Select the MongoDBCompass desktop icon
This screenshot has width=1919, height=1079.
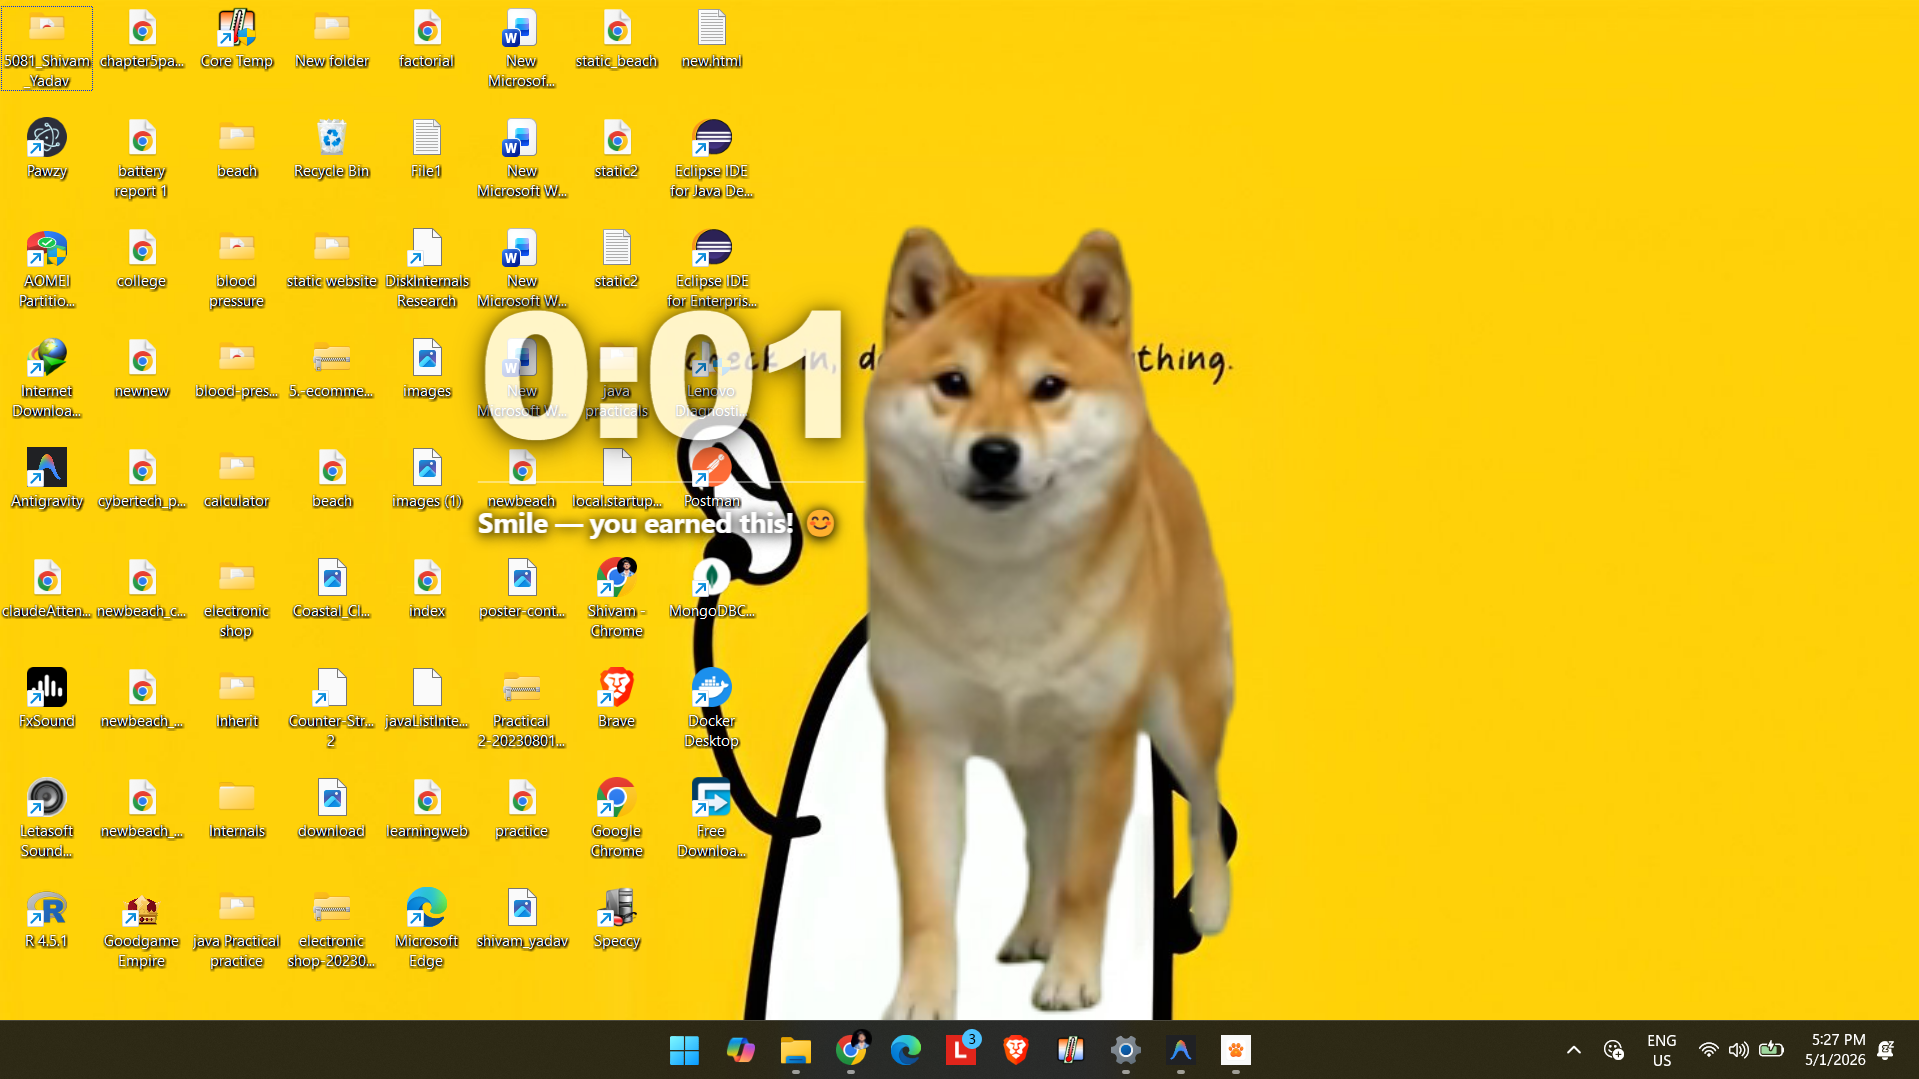tap(712, 589)
